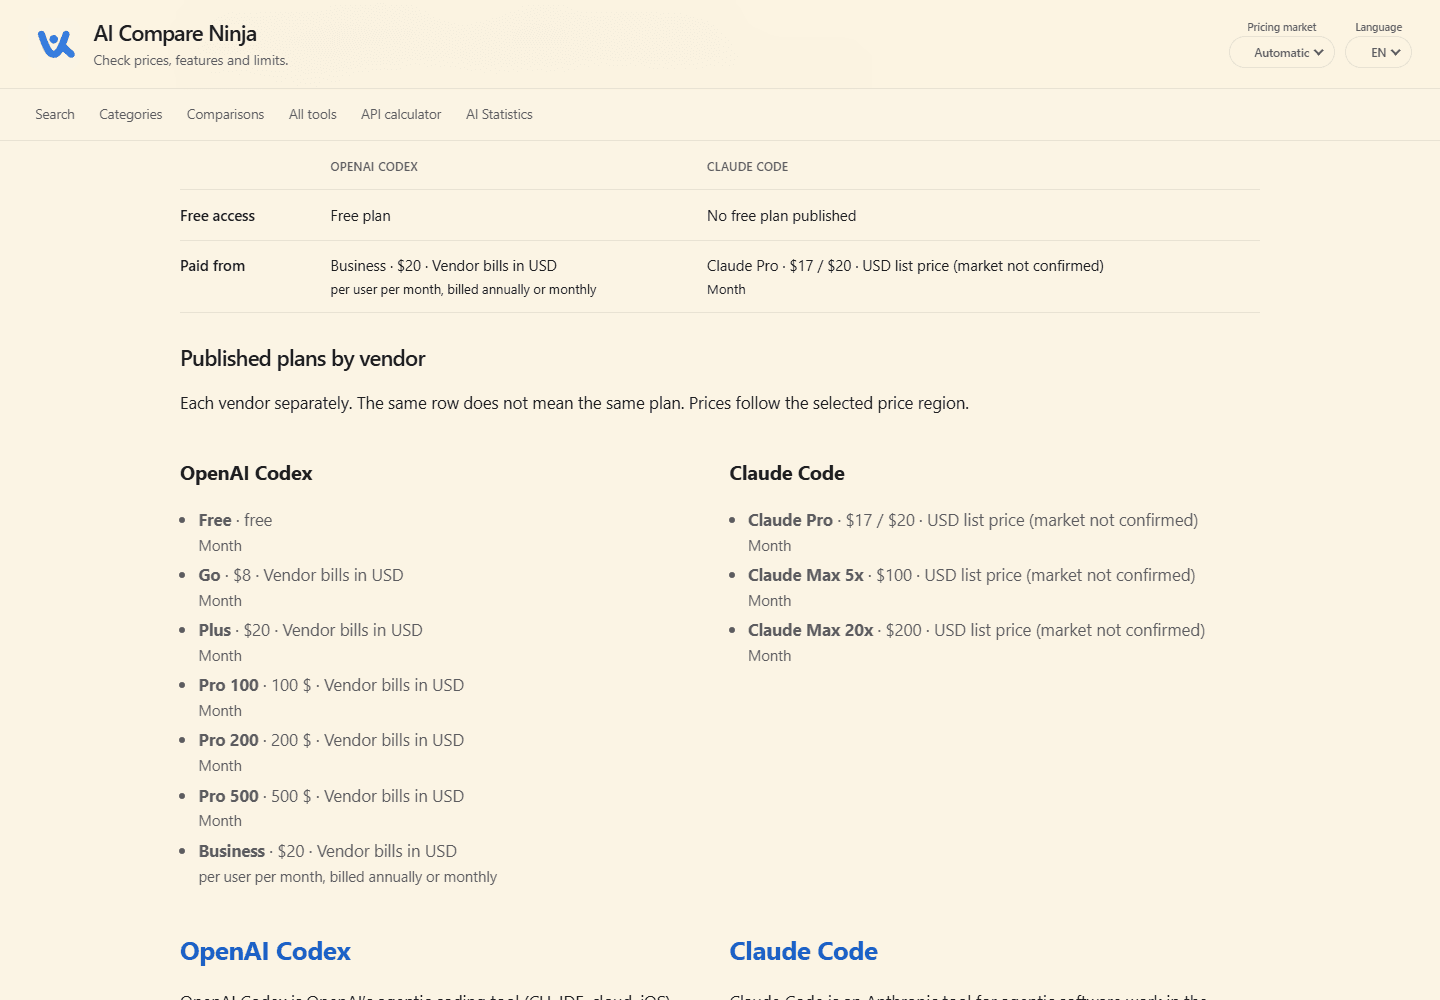The width and height of the screenshot is (1440, 1000).
Task: Click the Pro 200 plan entry
Action: pyautogui.click(x=331, y=752)
